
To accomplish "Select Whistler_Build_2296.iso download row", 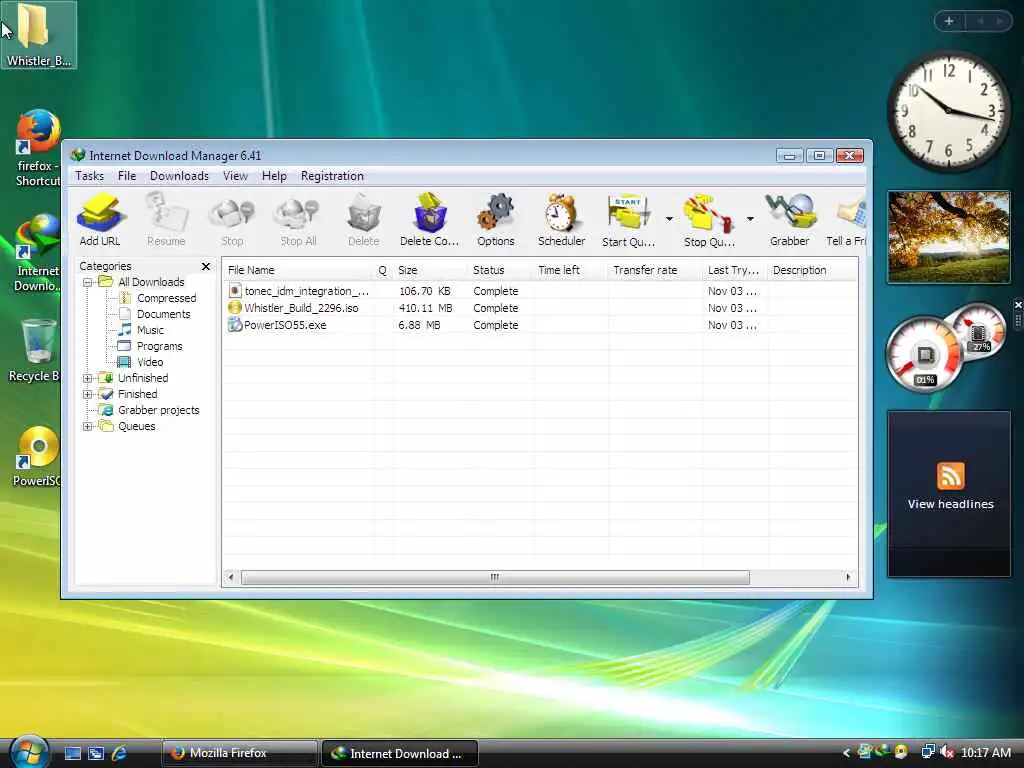I will point(539,308).
